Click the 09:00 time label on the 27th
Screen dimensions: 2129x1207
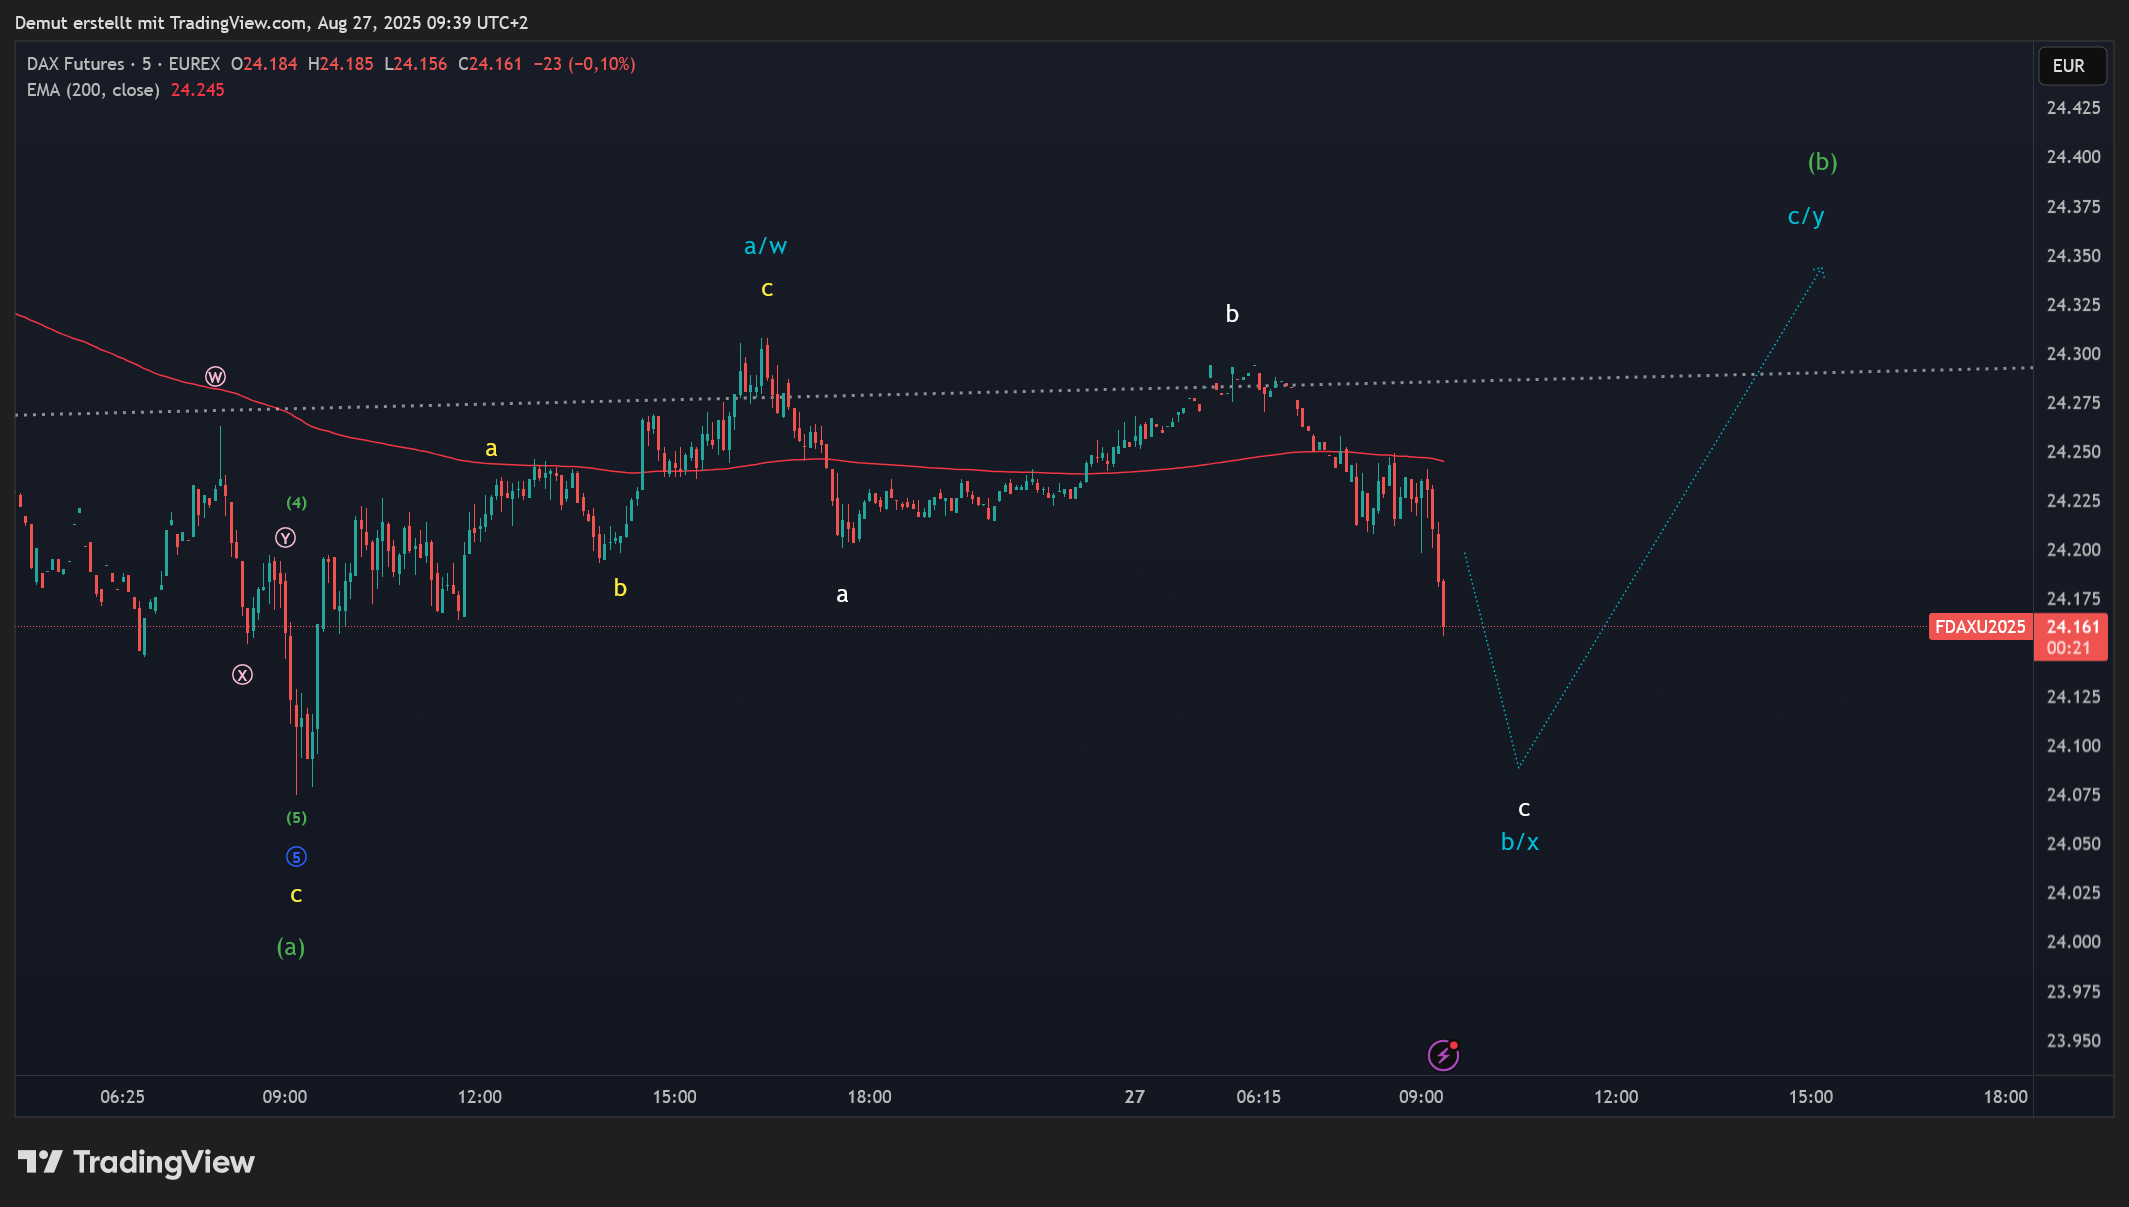pyautogui.click(x=1420, y=1097)
